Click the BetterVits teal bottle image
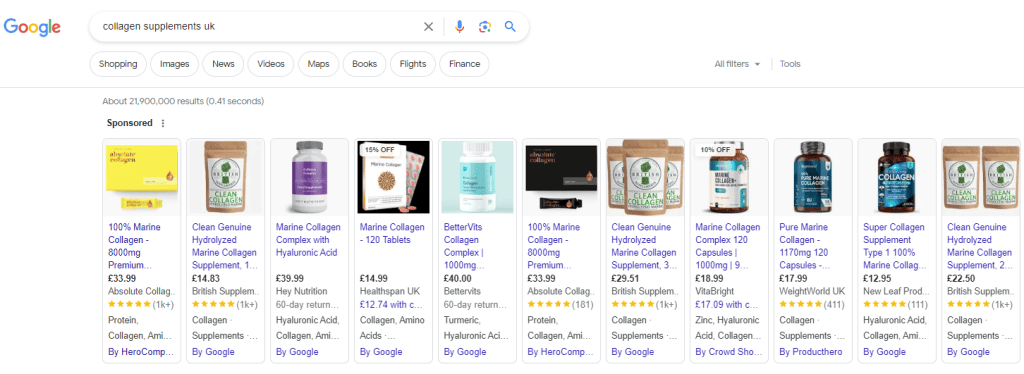Image resolution: width=1024 pixels, height=374 pixels. 477,177
